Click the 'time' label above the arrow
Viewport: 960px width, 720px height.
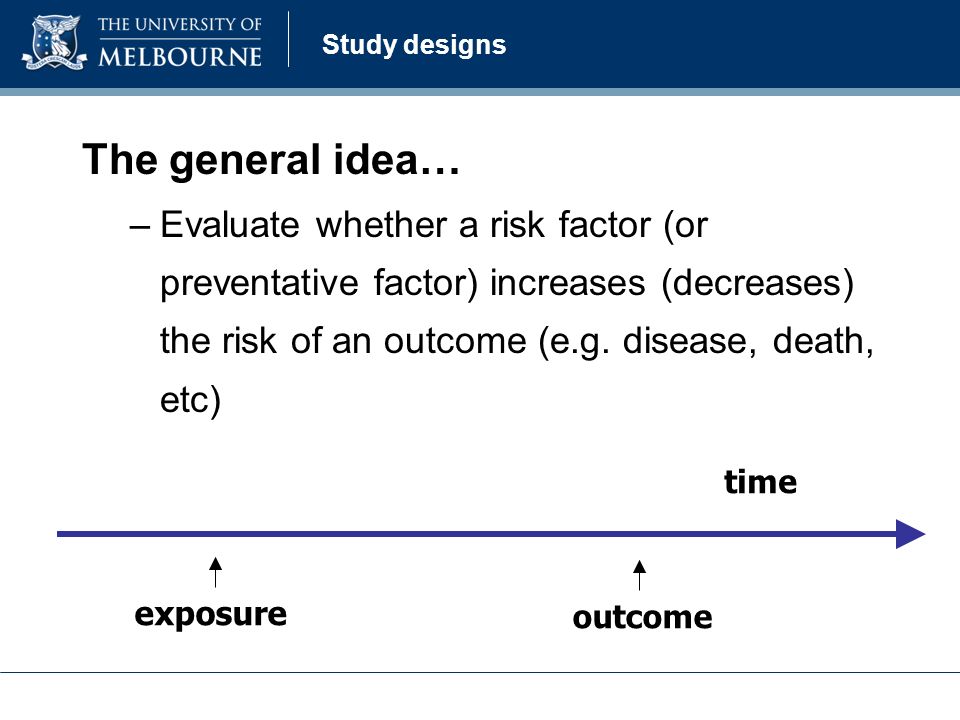(x=760, y=481)
